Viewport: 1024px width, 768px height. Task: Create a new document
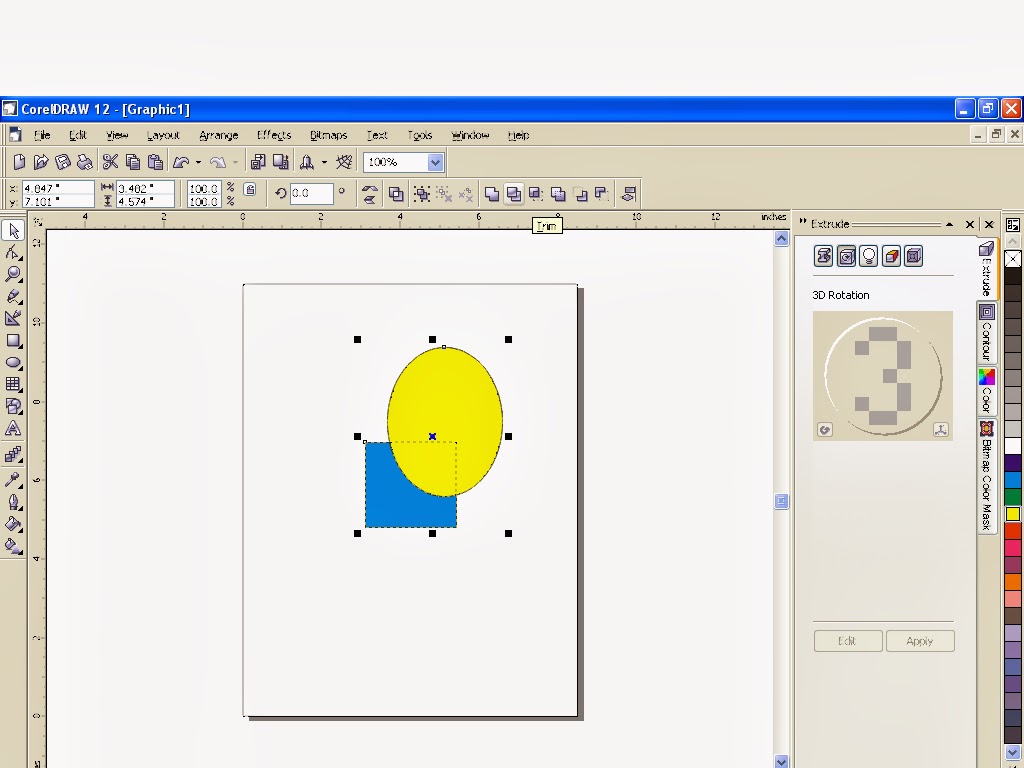tap(20, 162)
